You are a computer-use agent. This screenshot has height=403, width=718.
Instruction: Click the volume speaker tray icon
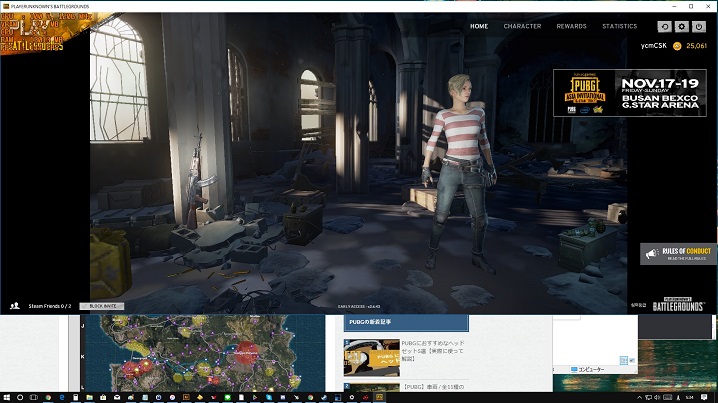coord(657,398)
